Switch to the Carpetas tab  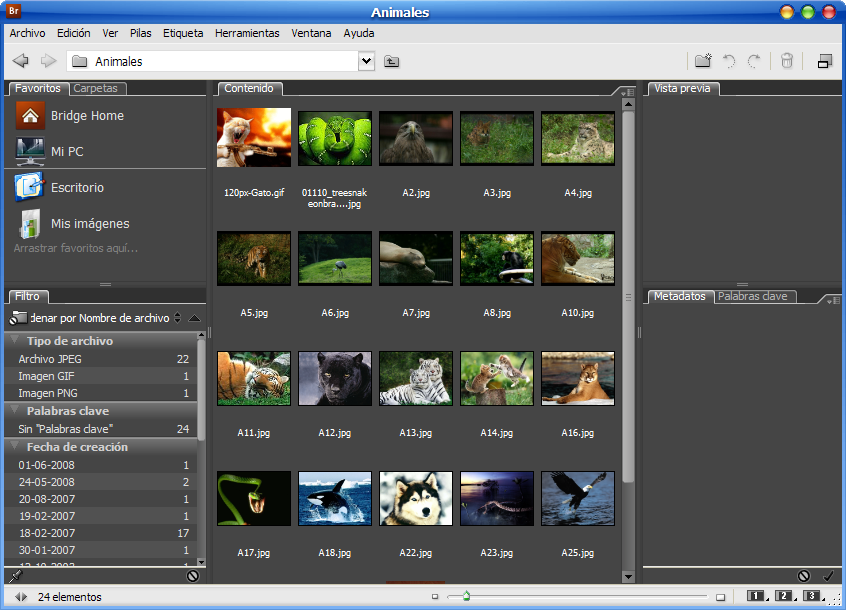coord(95,88)
